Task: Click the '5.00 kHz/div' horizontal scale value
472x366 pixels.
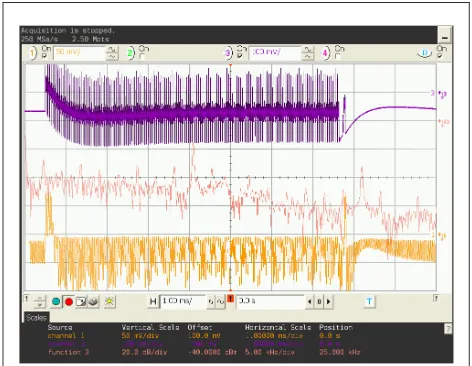Action: pos(270,352)
